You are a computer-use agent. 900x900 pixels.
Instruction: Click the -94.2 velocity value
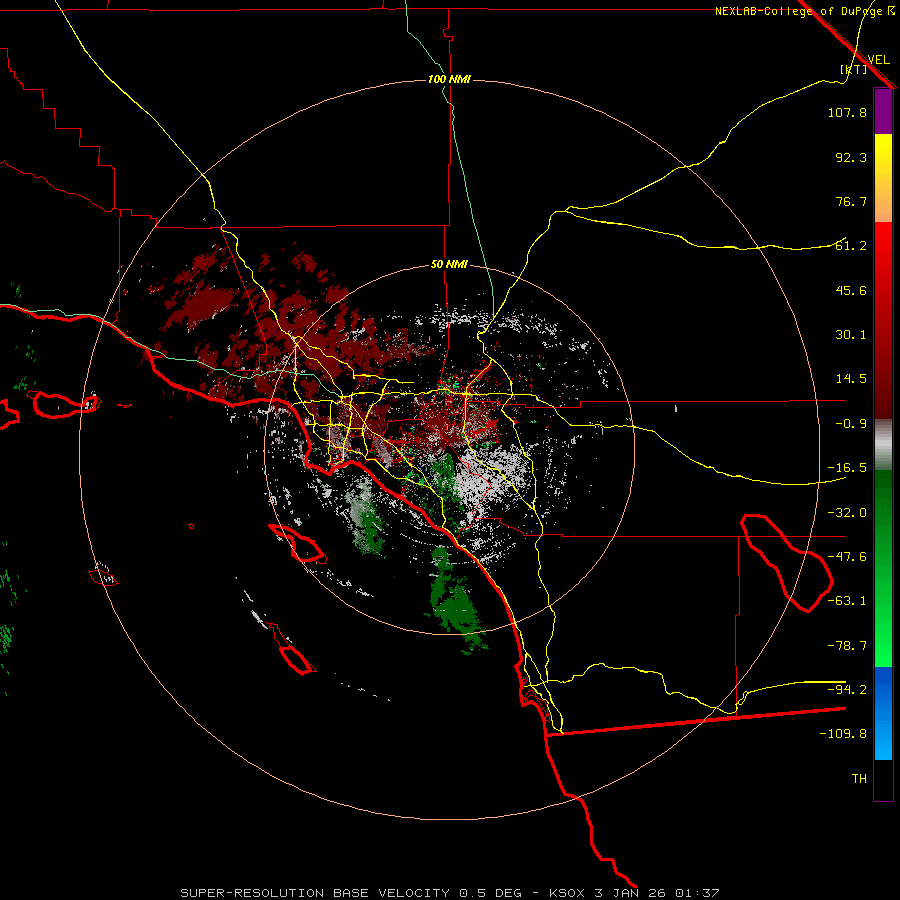pyautogui.click(x=847, y=690)
